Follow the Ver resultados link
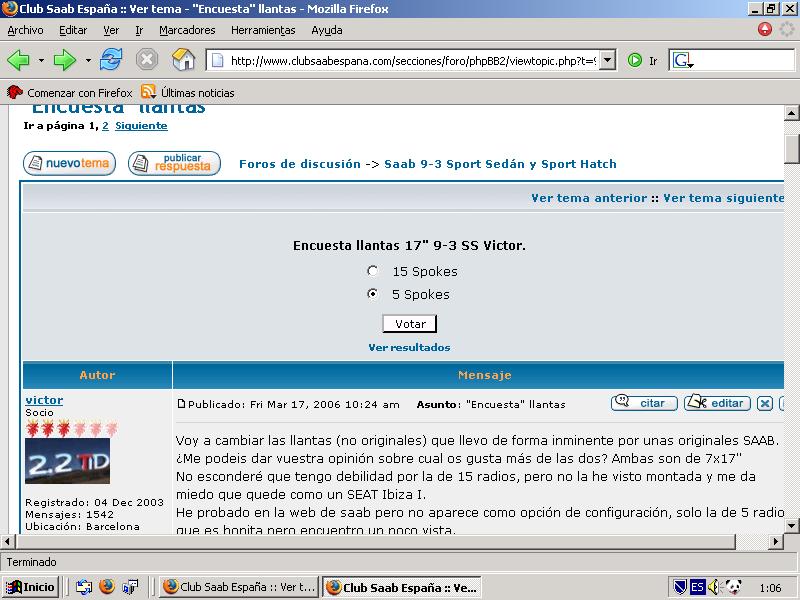The image size is (800, 600). [x=409, y=347]
